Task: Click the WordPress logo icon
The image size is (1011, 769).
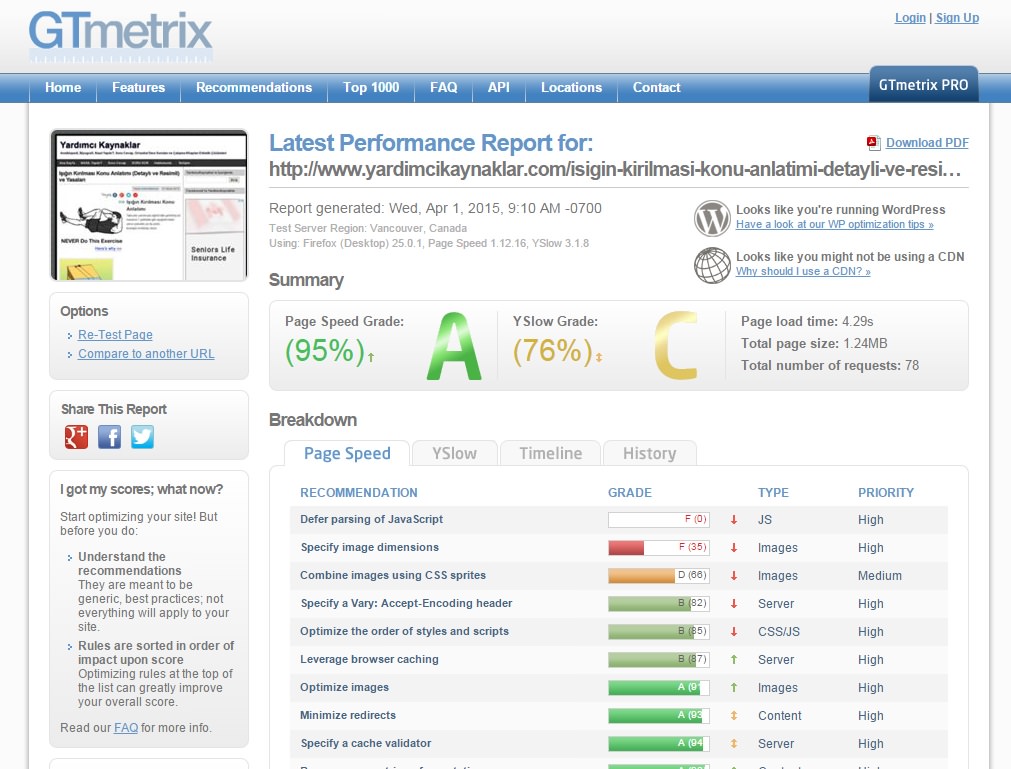Action: click(712, 217)
